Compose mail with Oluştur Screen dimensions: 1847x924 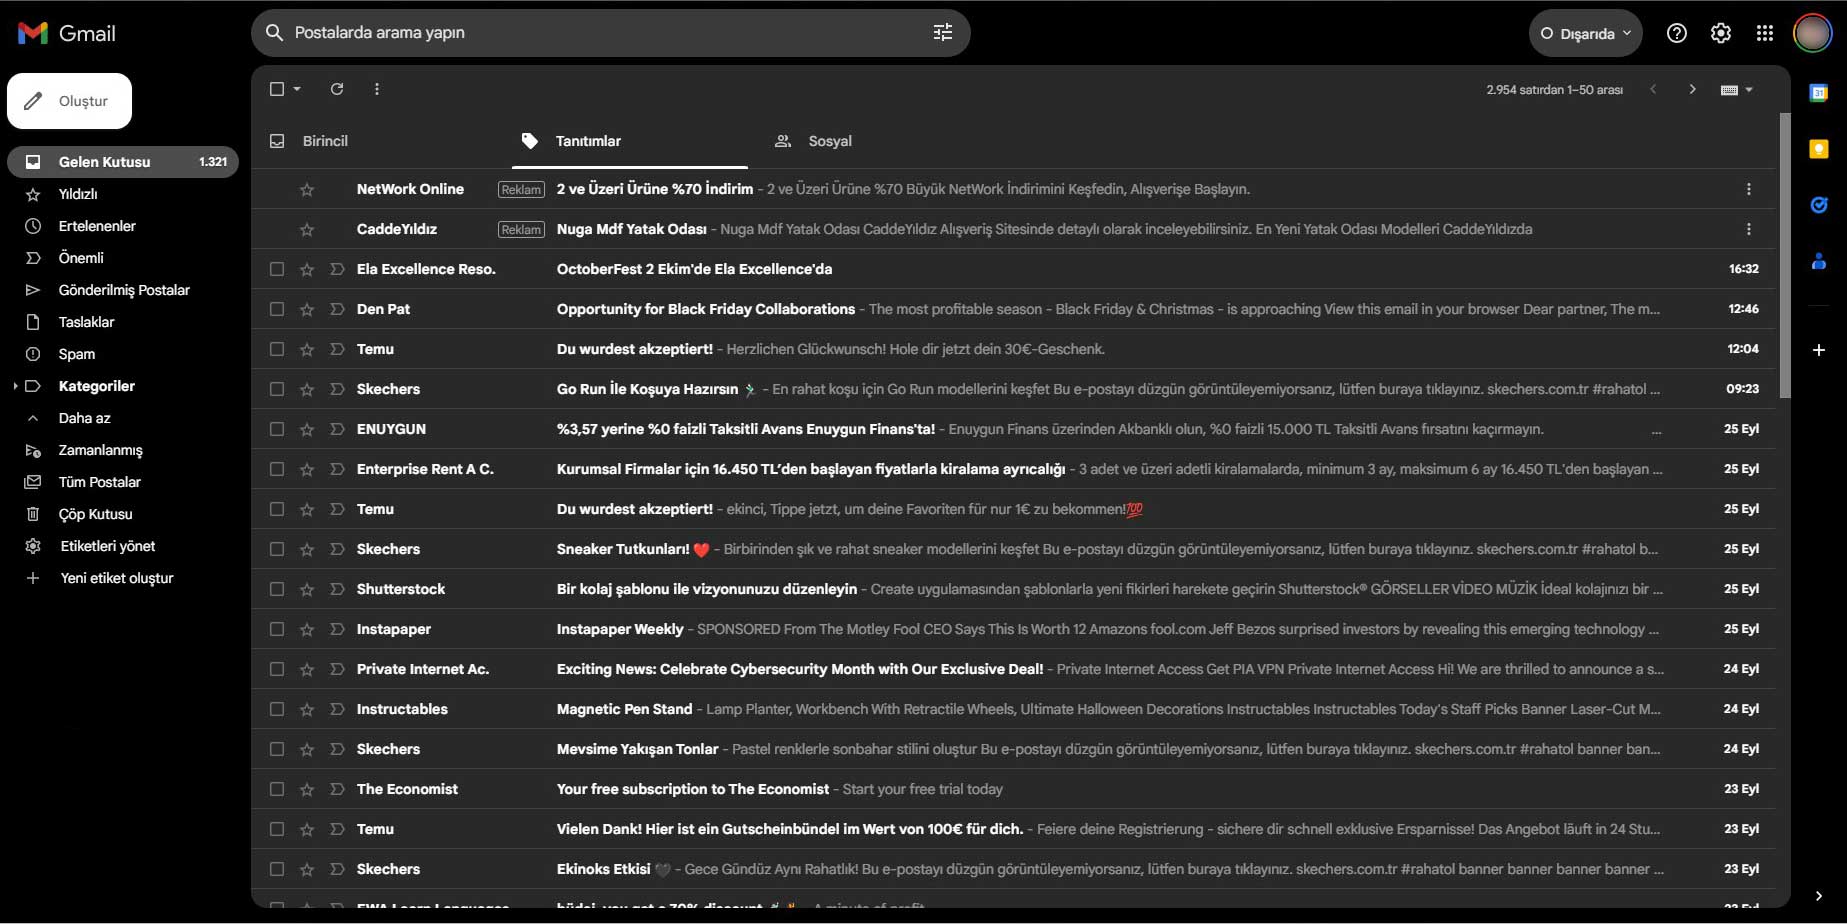pos(69,101)
